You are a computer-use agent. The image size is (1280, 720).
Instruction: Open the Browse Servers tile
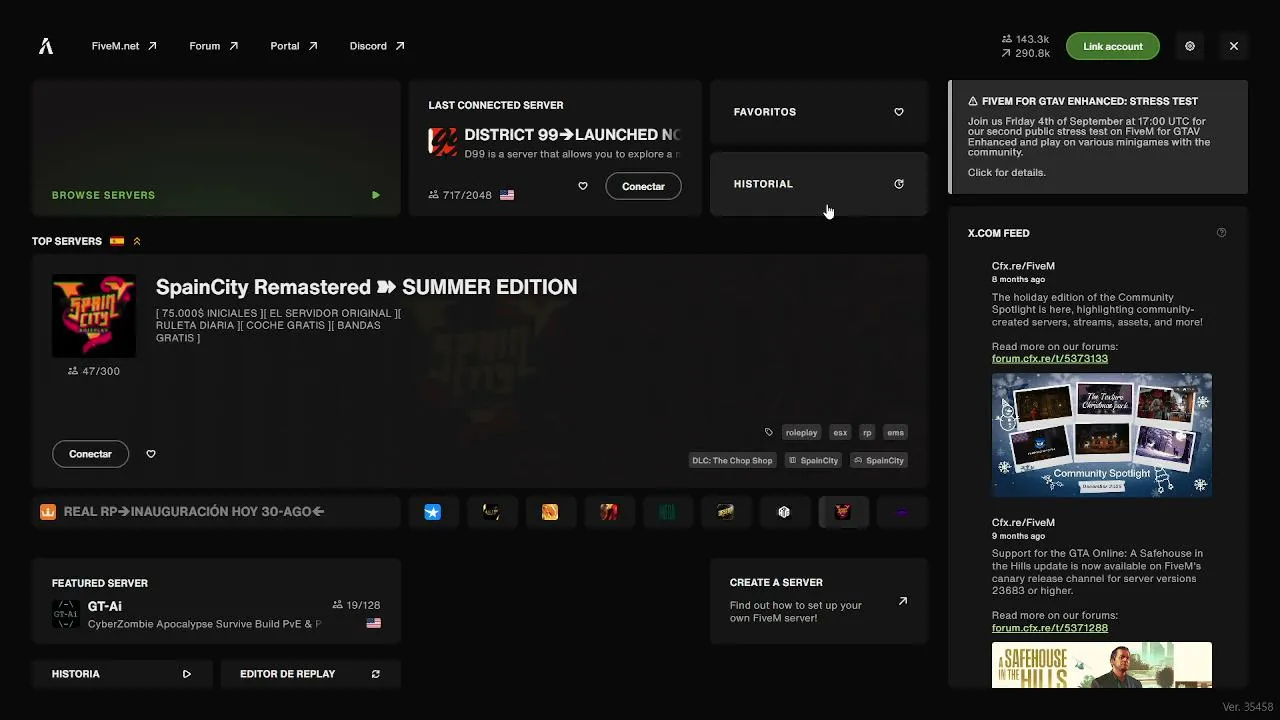[216, 148]
